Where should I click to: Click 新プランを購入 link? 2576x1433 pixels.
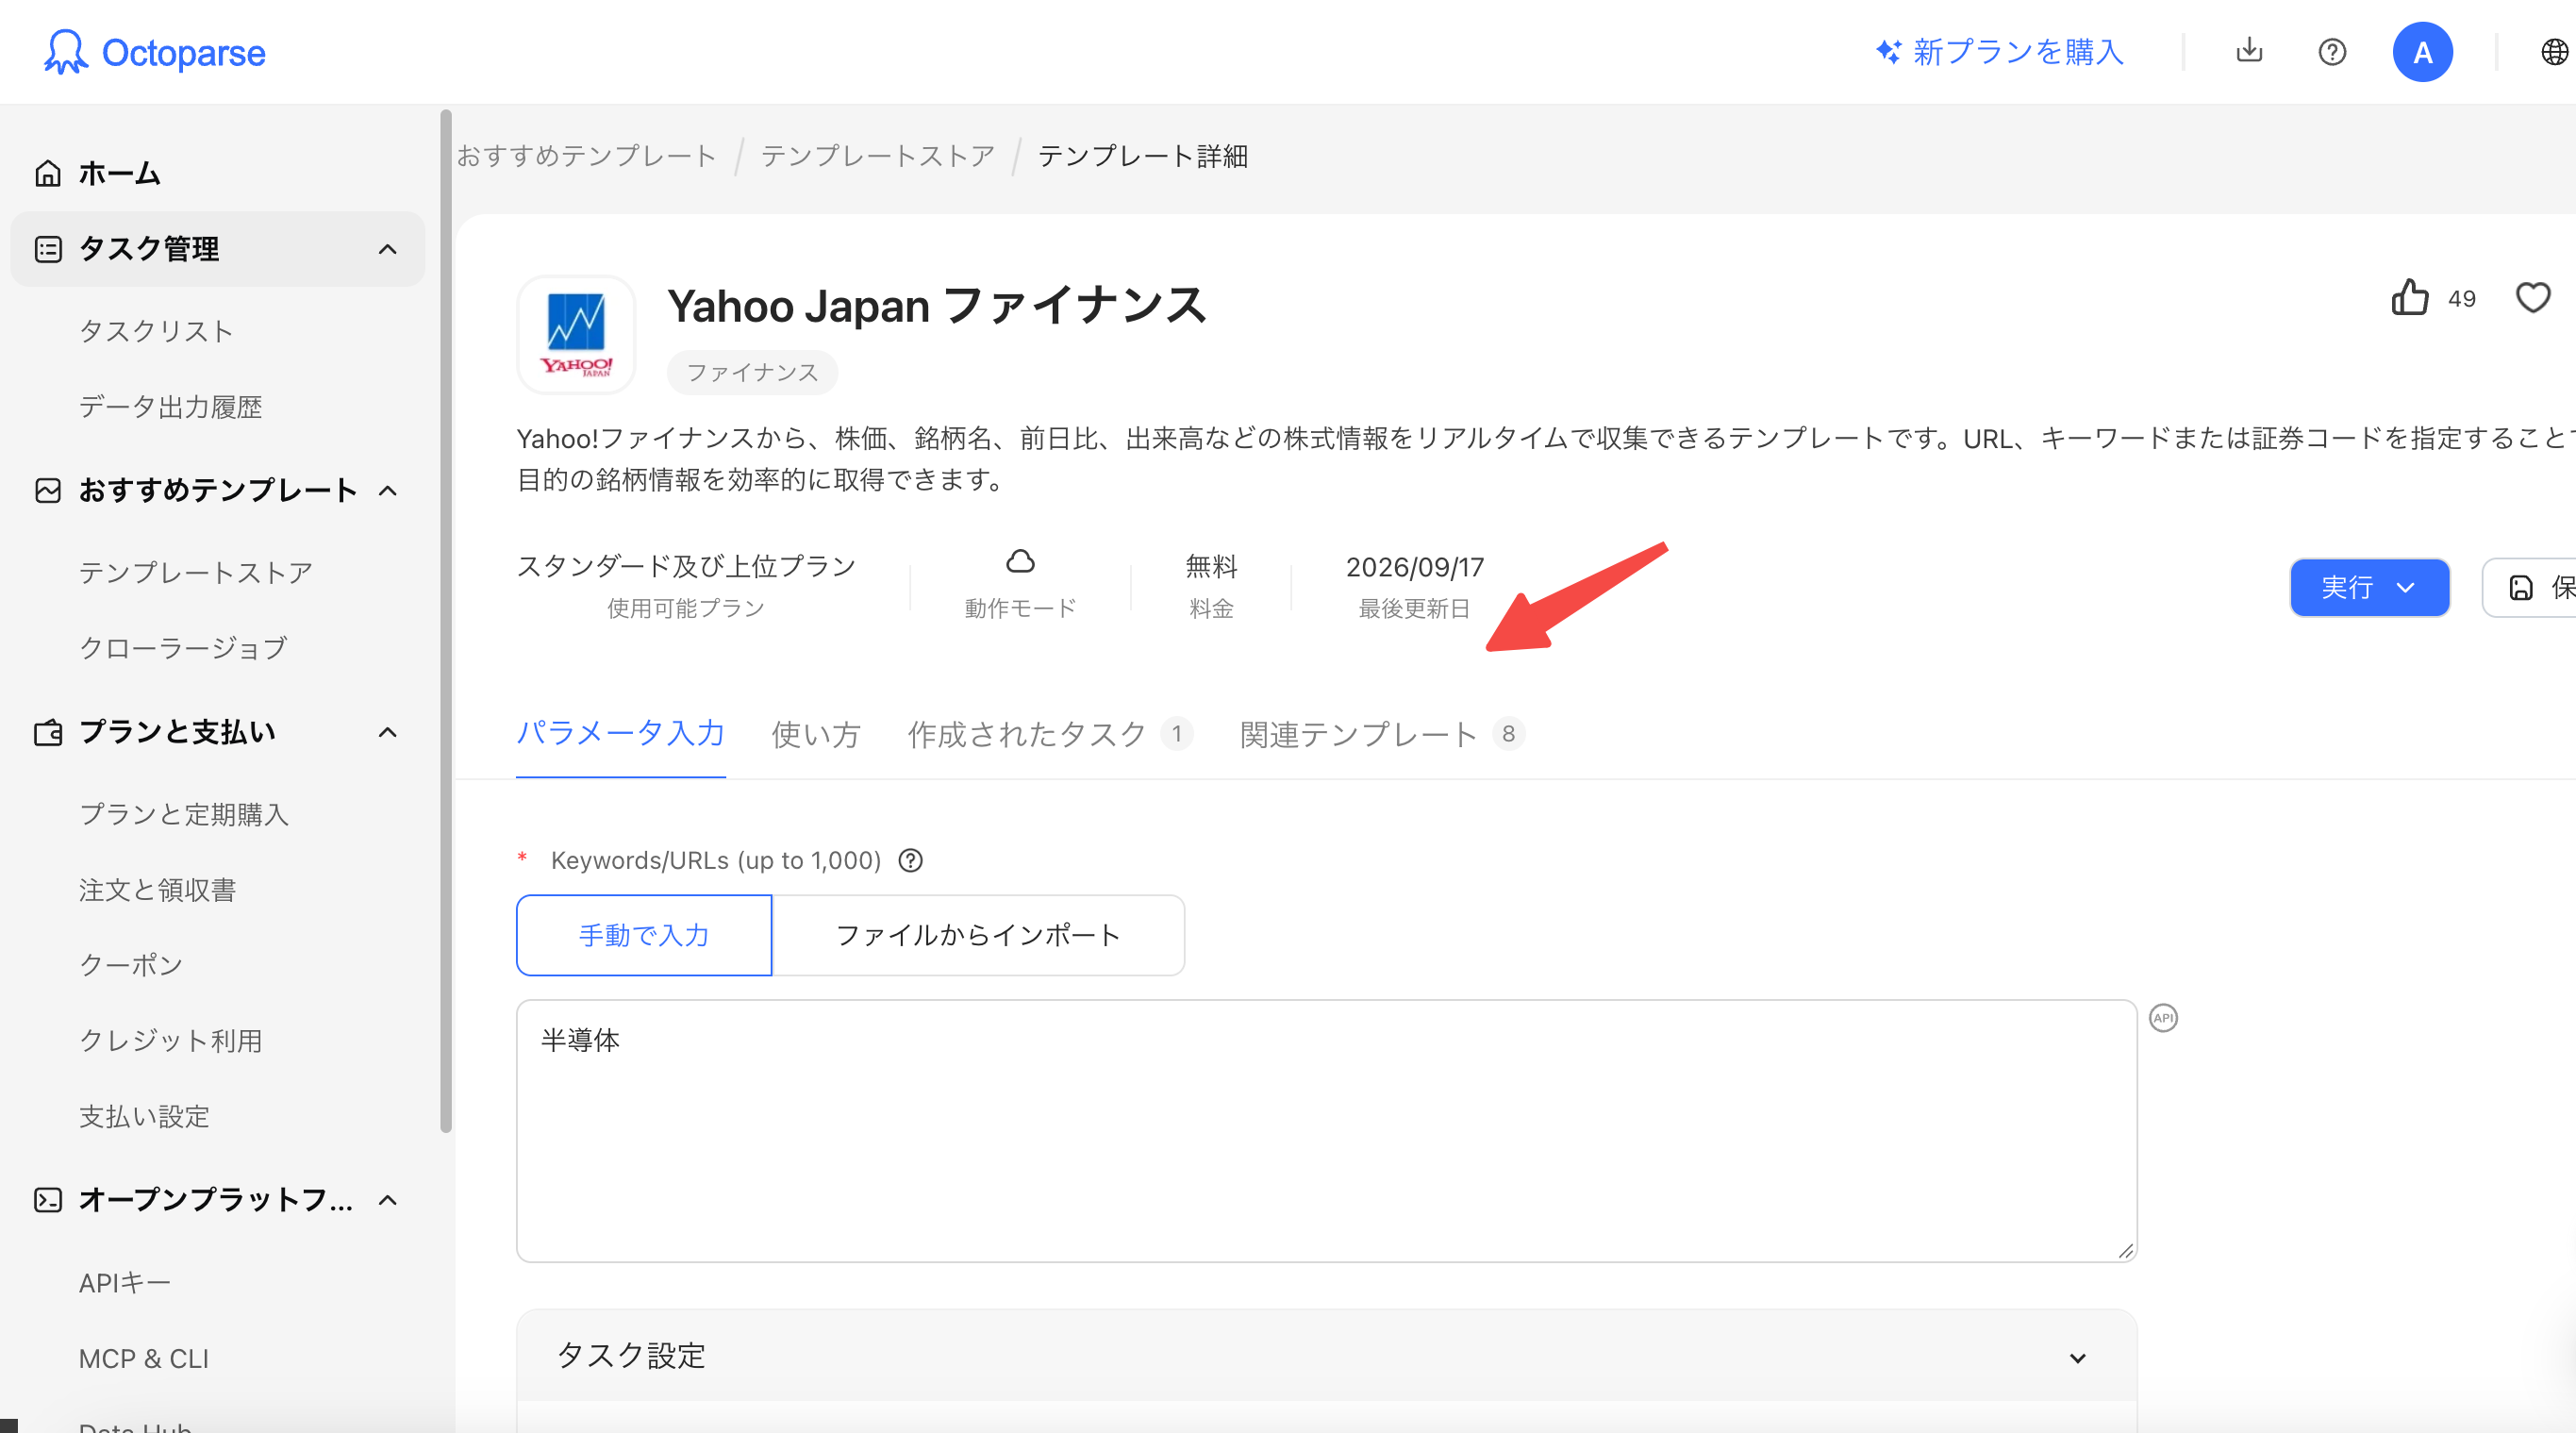click(2000, 52)
